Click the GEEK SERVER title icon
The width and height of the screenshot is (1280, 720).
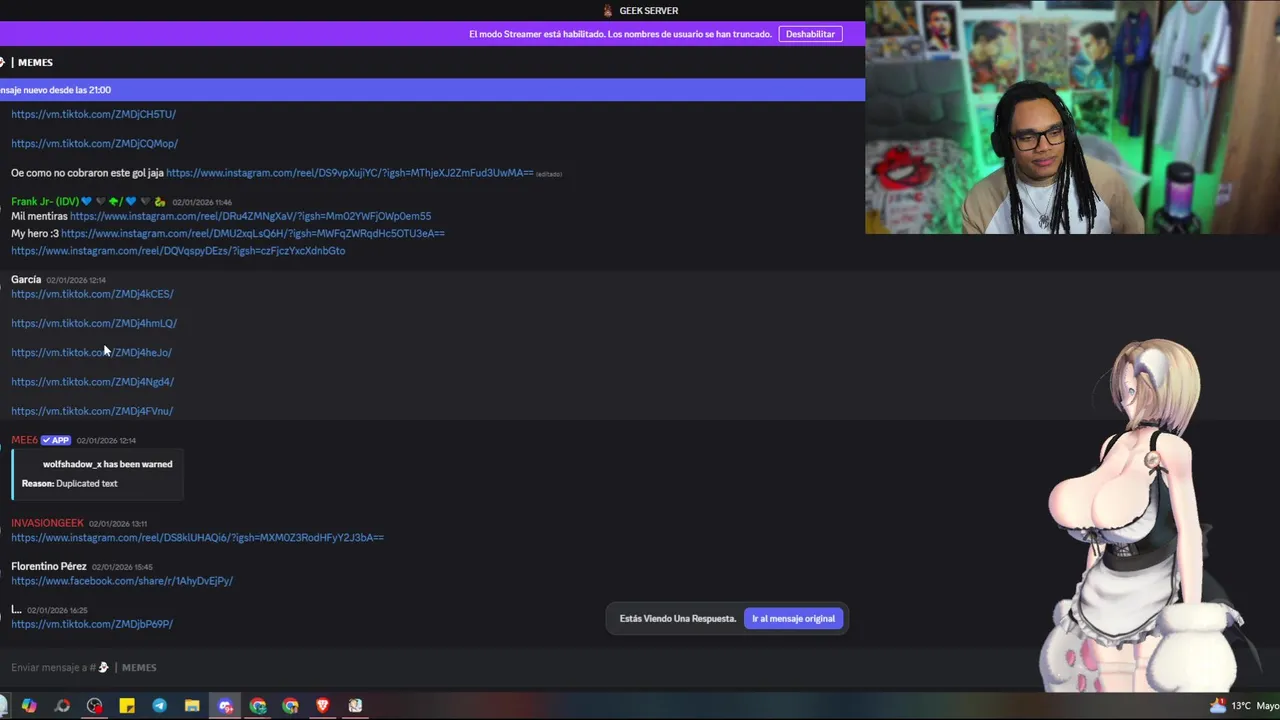click(607, 10)
